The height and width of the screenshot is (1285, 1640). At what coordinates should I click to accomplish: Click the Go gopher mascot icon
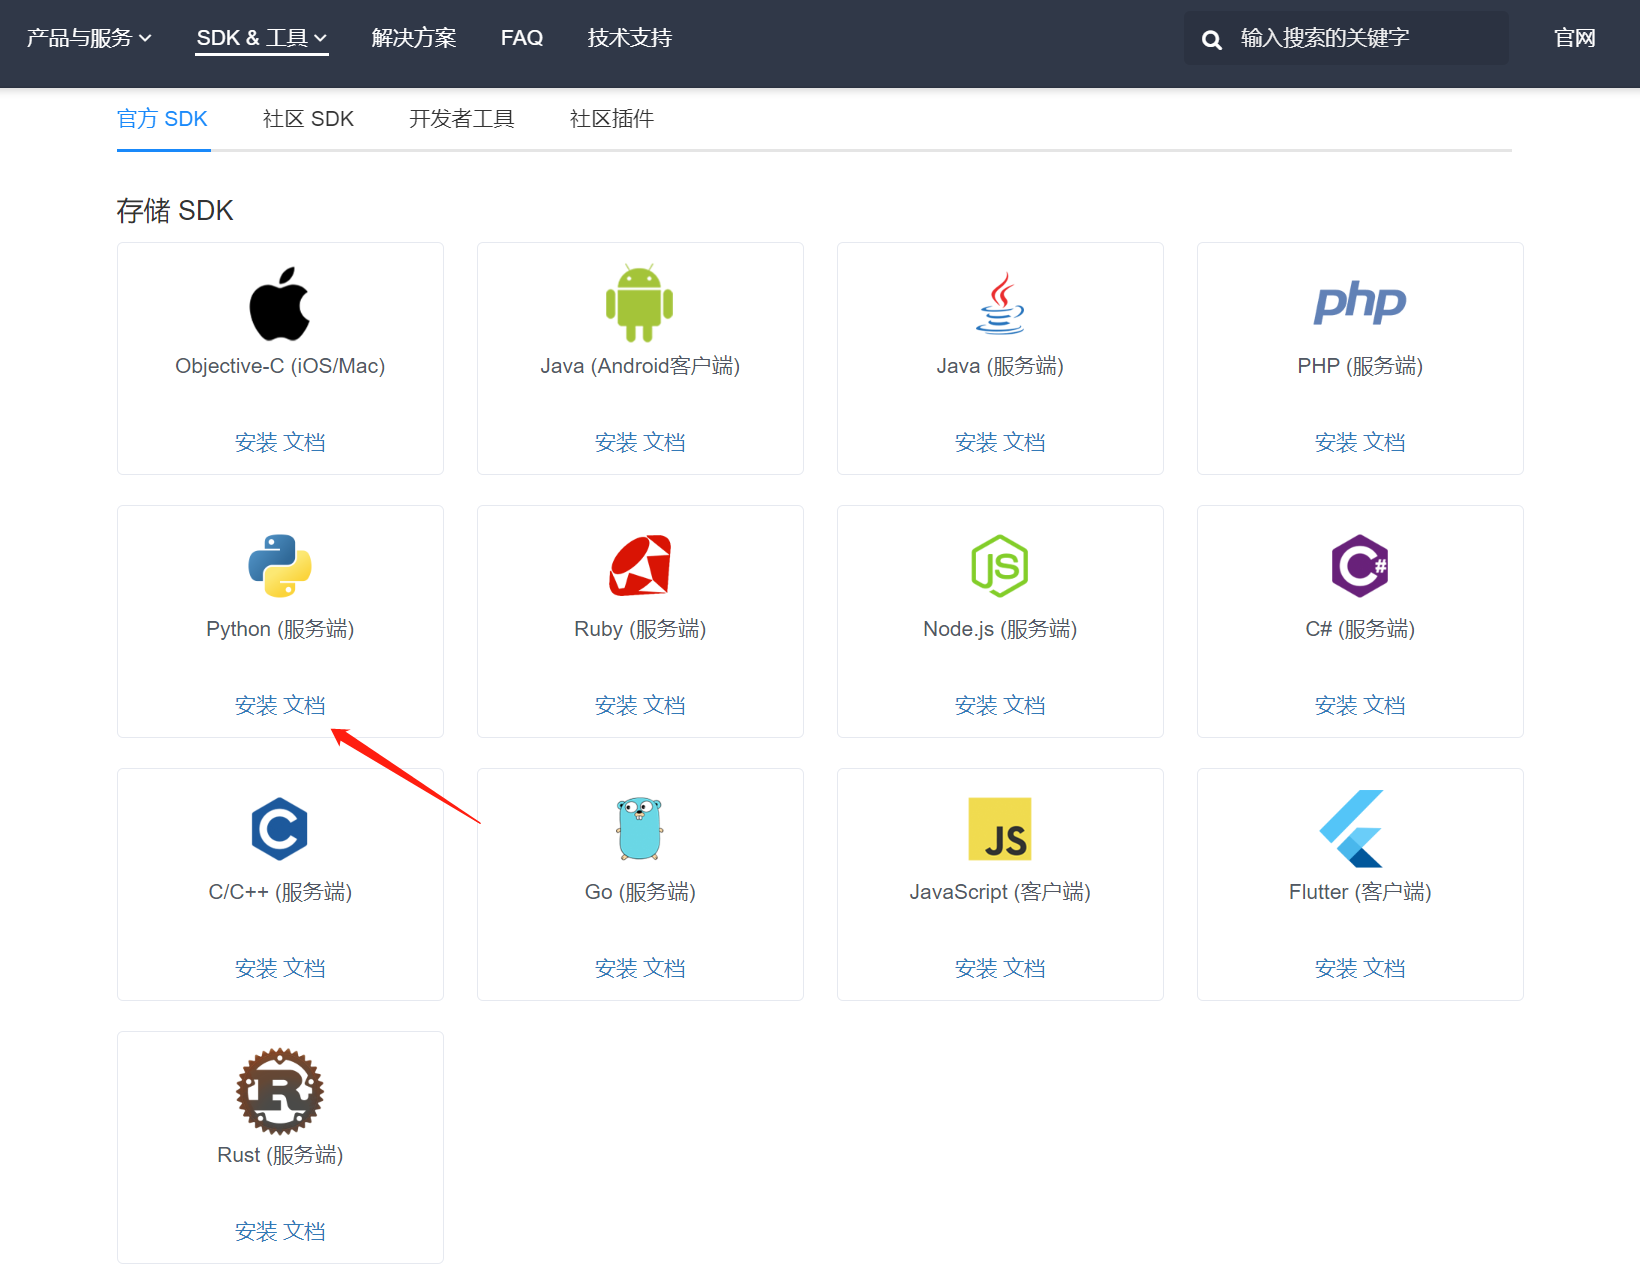click(x=640, y=829)
